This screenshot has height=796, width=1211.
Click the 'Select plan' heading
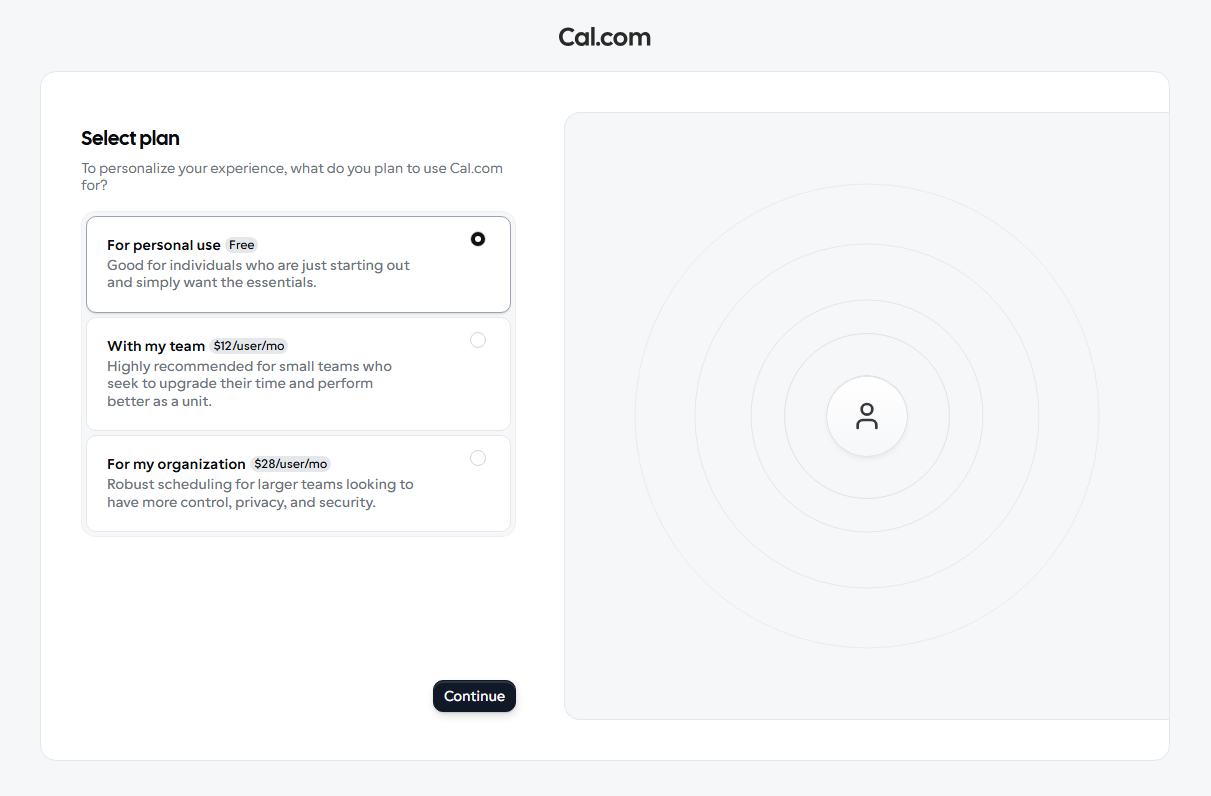pos(130,138)
